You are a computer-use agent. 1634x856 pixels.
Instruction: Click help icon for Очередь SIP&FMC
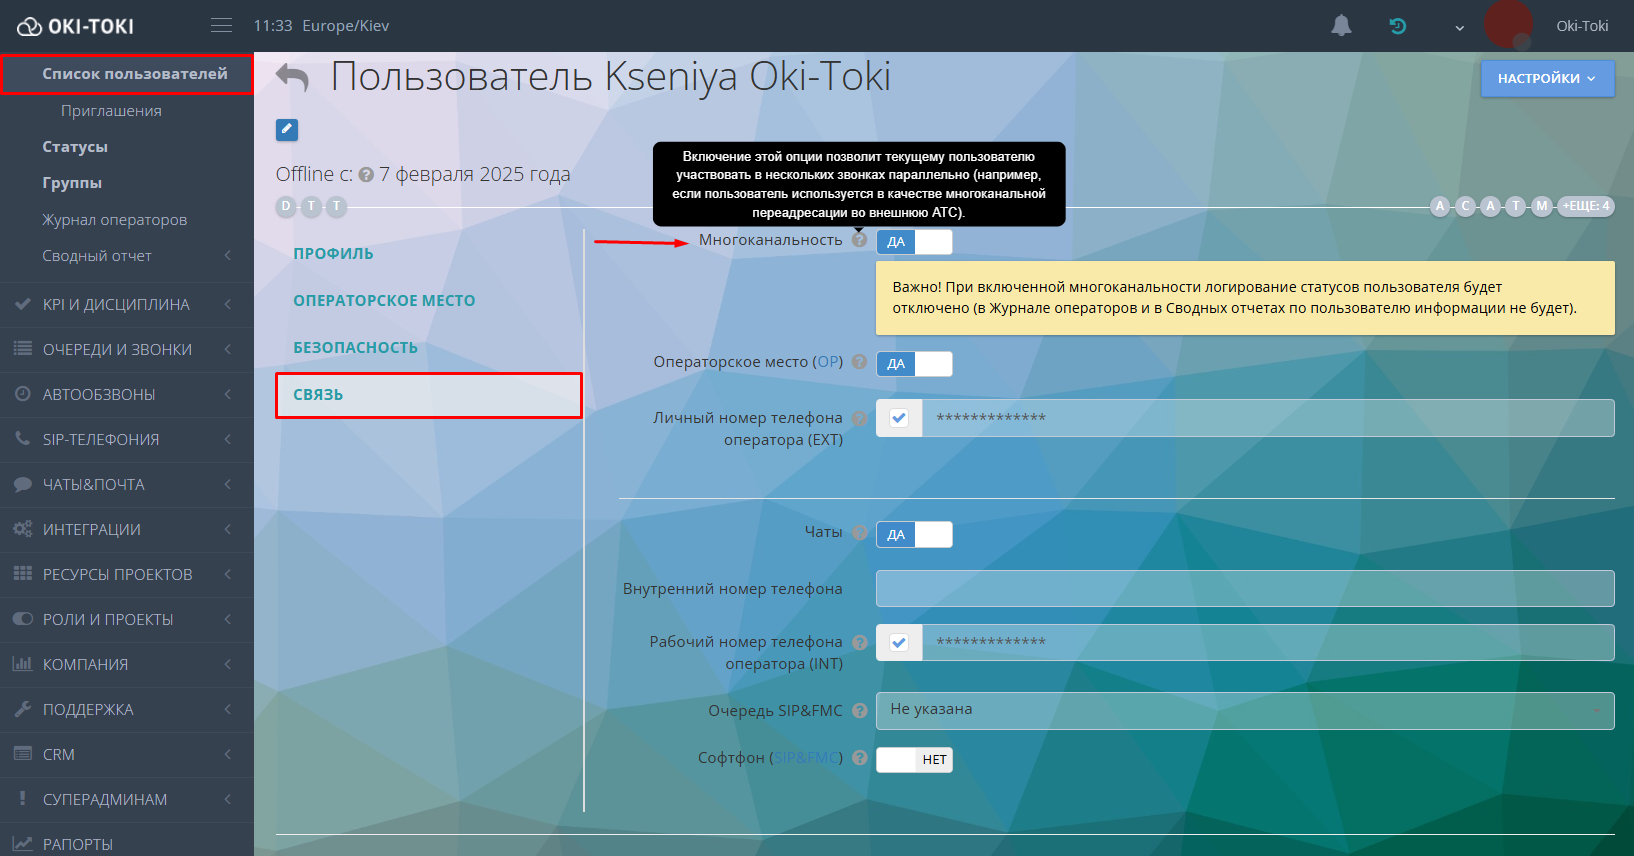[x=860, y=711]
